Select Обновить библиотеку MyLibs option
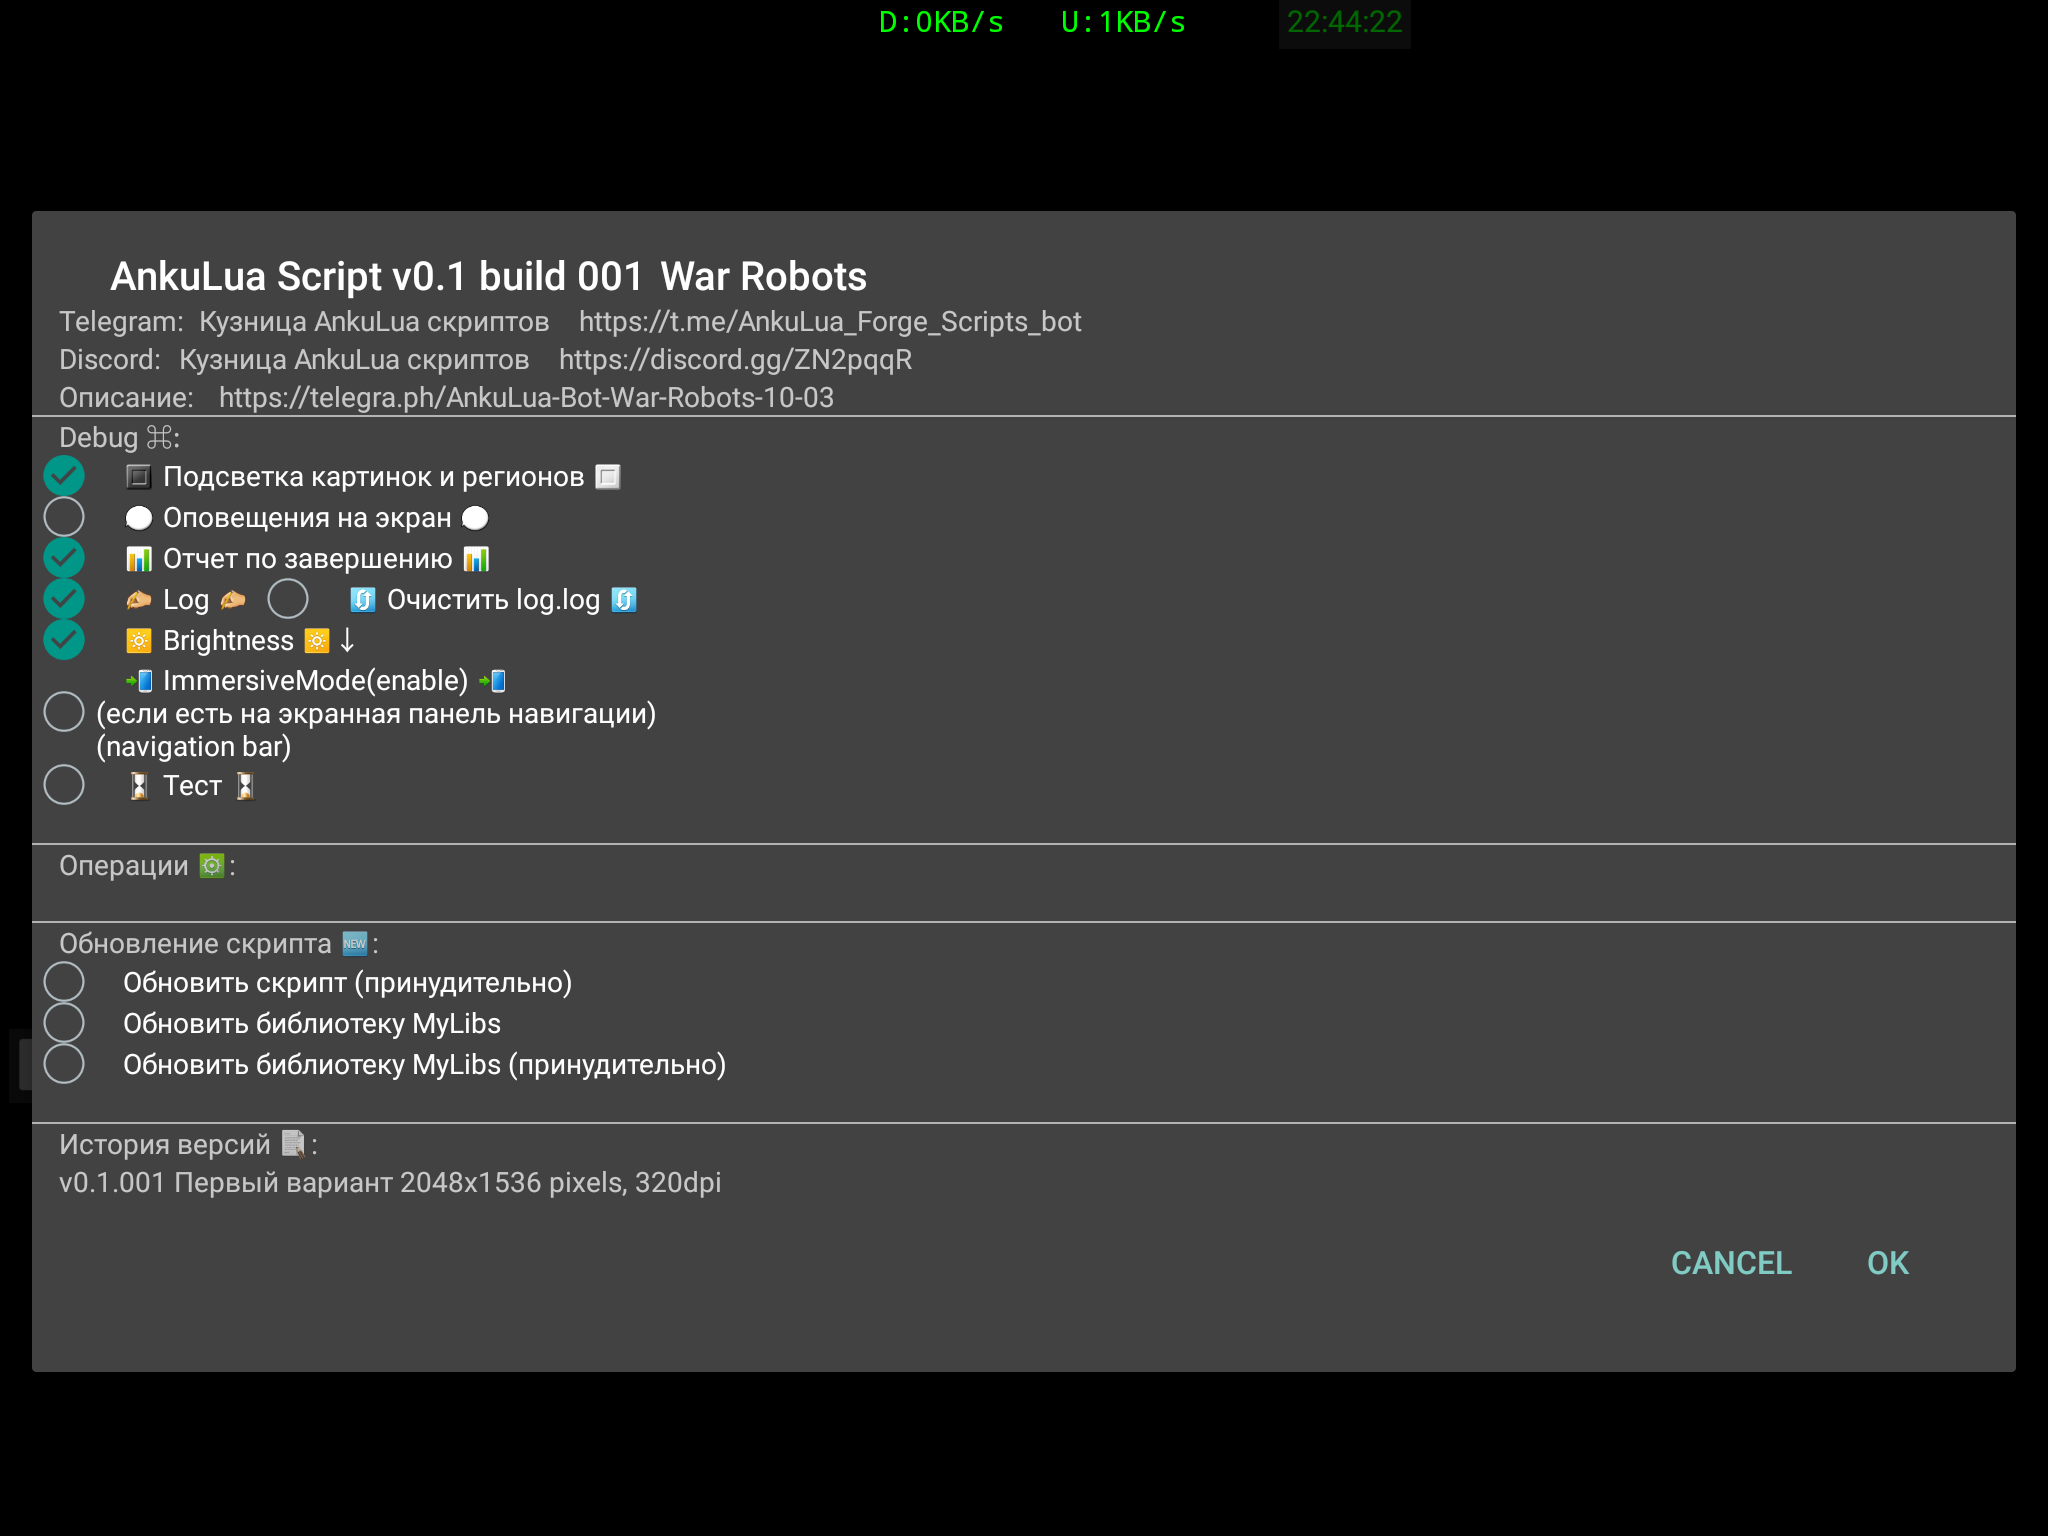 pyautogui.click(x=64, y=1023)
